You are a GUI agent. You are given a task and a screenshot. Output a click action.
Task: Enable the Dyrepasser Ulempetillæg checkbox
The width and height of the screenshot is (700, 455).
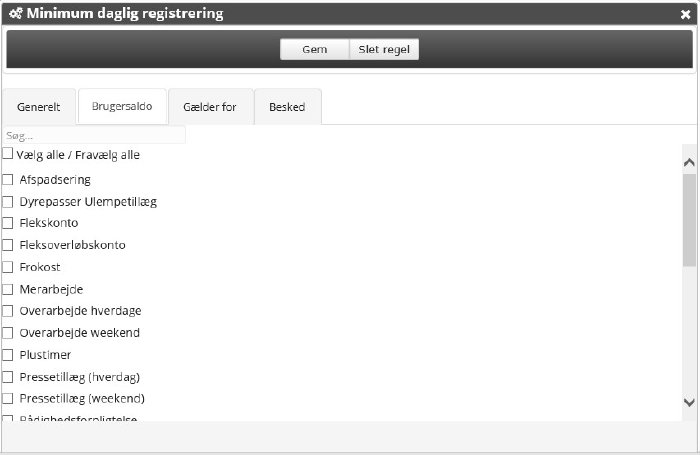[8, 202]
